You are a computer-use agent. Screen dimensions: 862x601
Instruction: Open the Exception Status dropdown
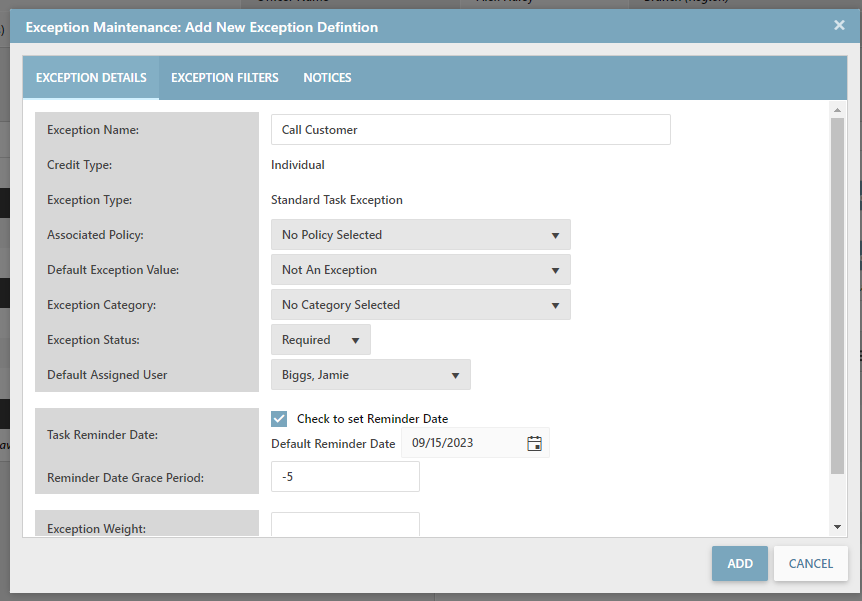320,340
